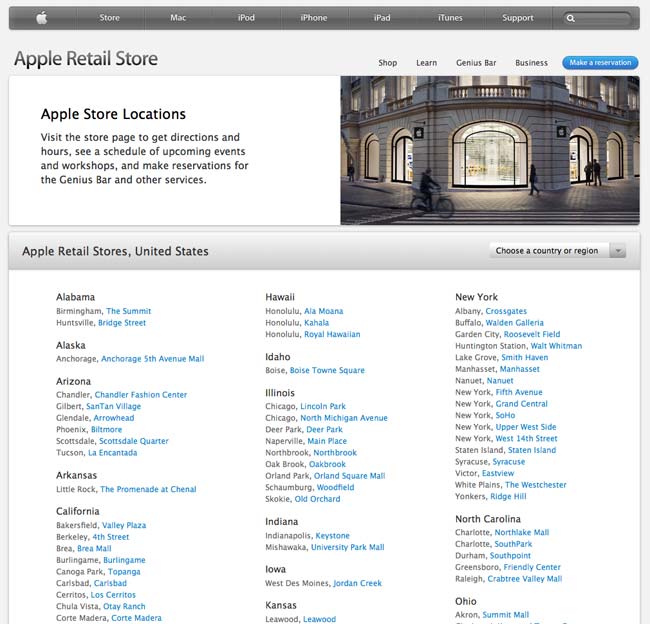Open the Support navigation tab
This screenshot has height=624, width=650.
[518, 18]
